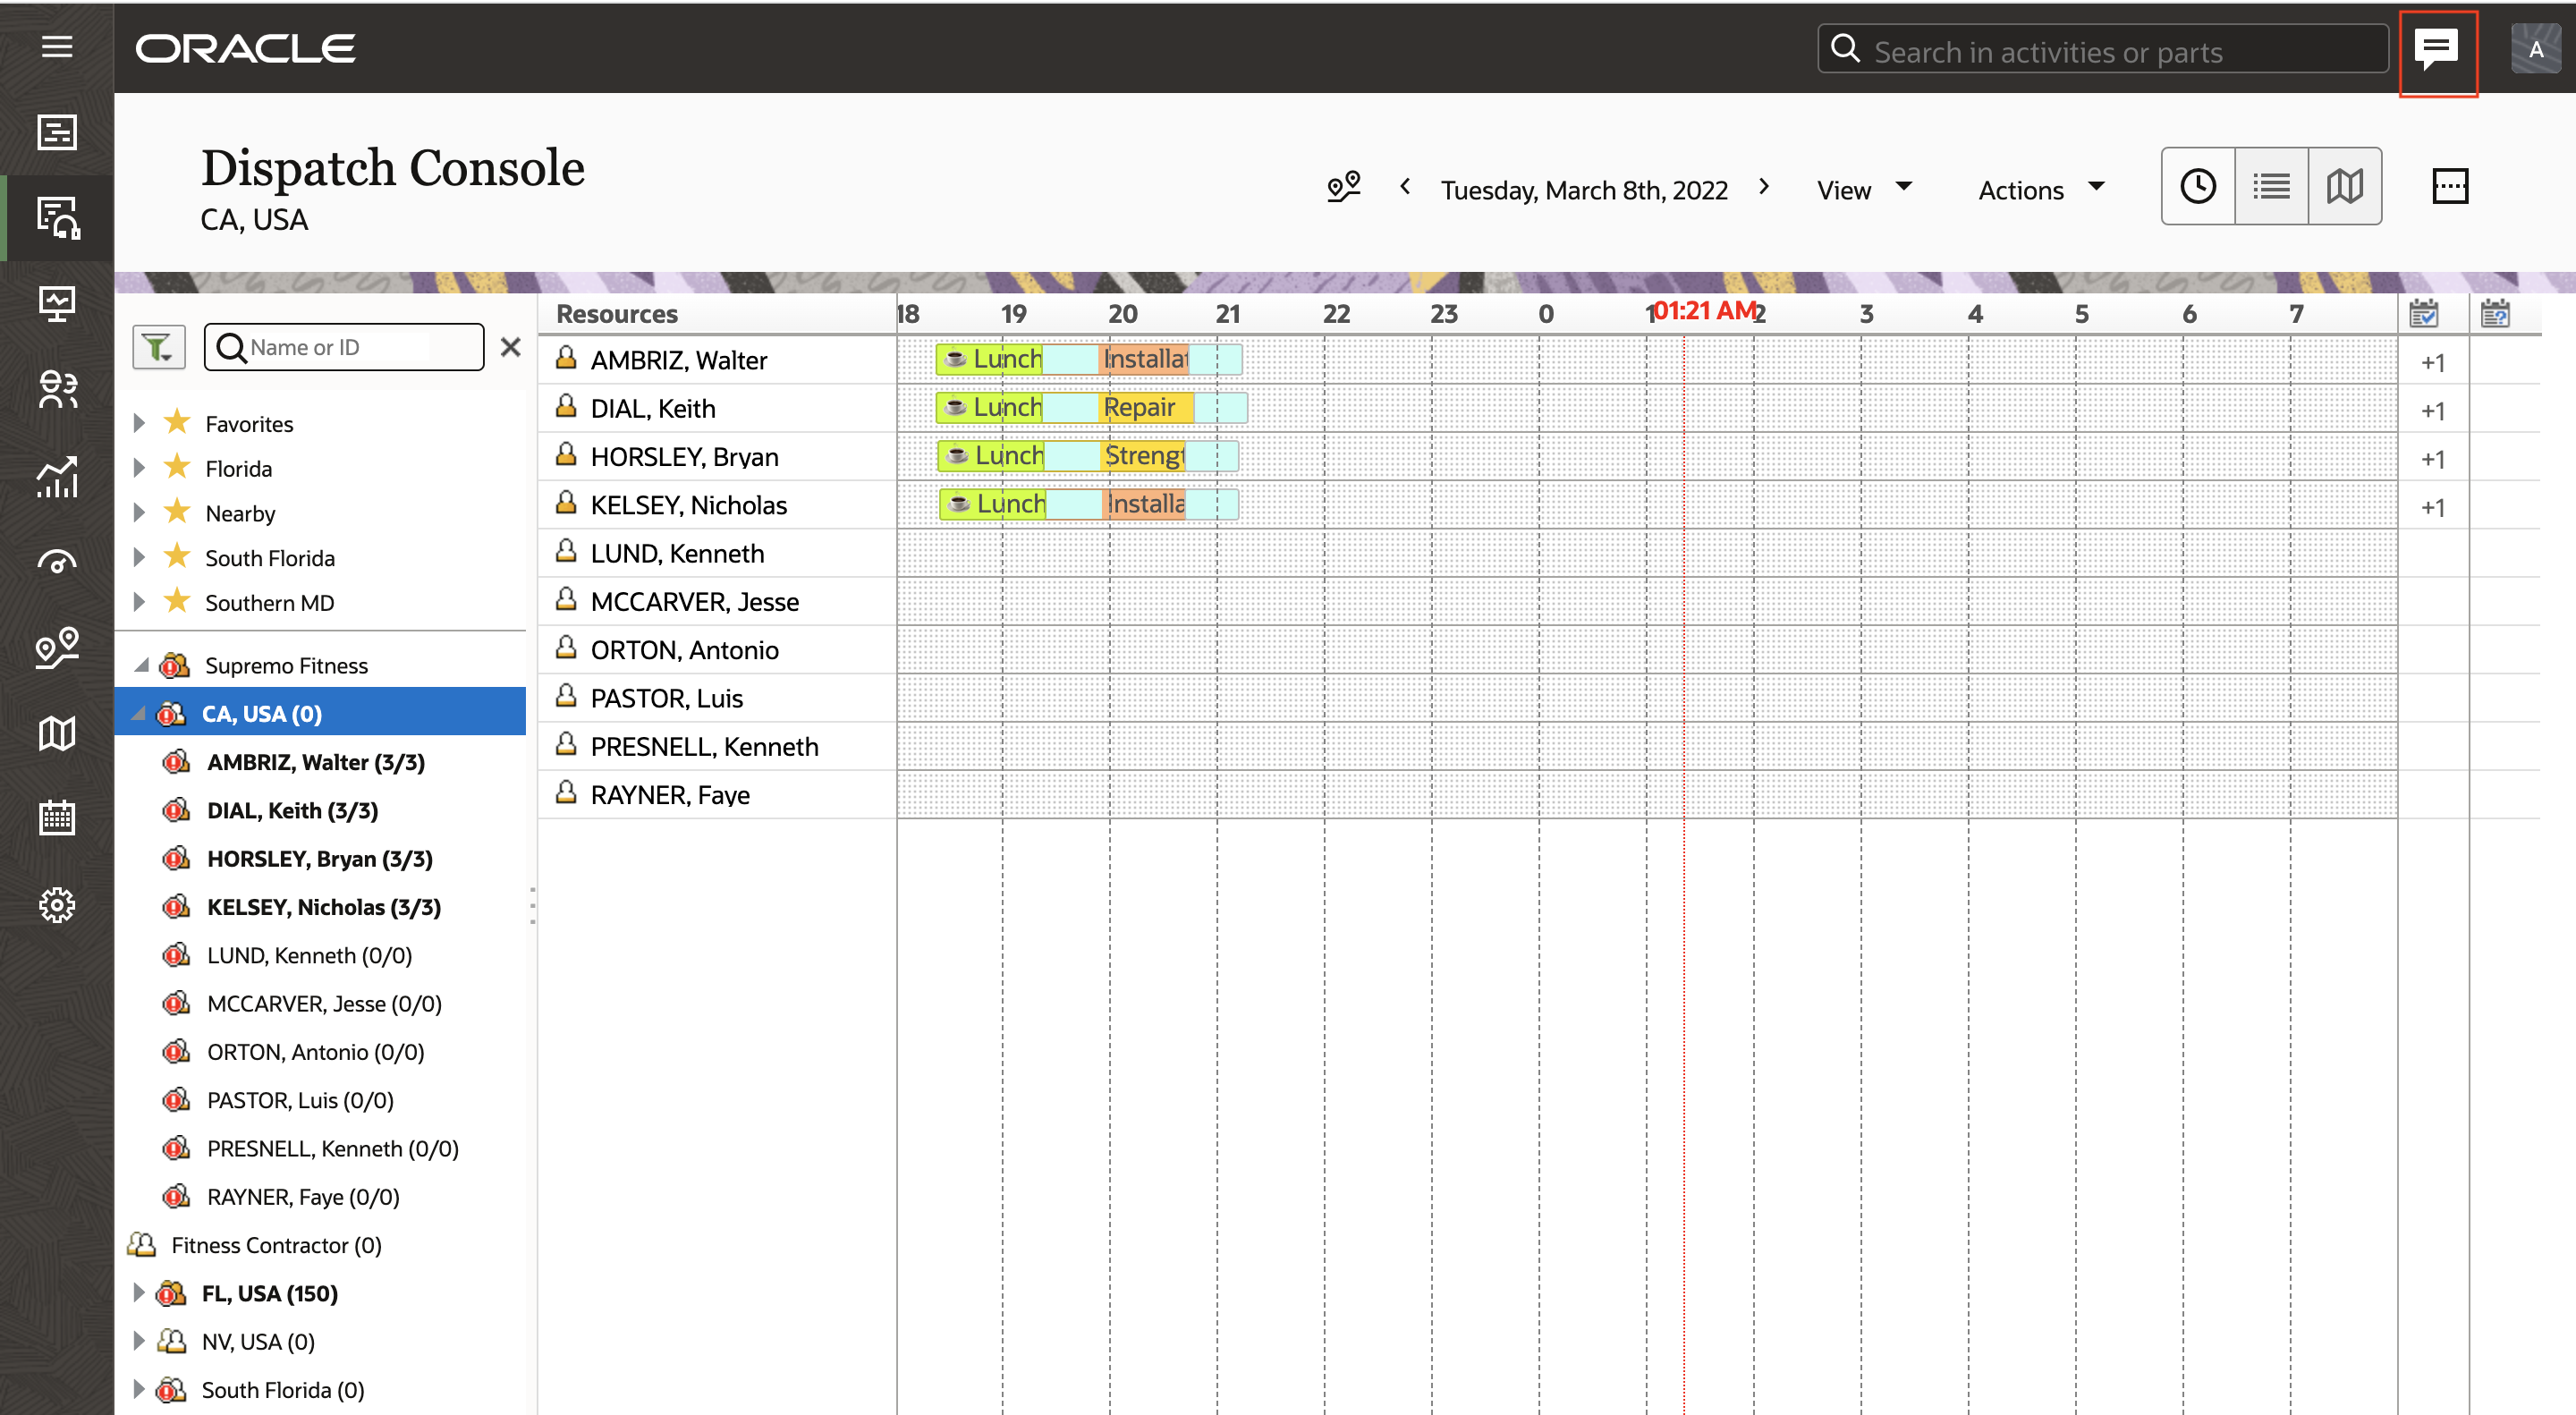Expand the FL, USA (150) bucket
Viewport: 2576px width, 1415px height.
tap(139, 1292)
